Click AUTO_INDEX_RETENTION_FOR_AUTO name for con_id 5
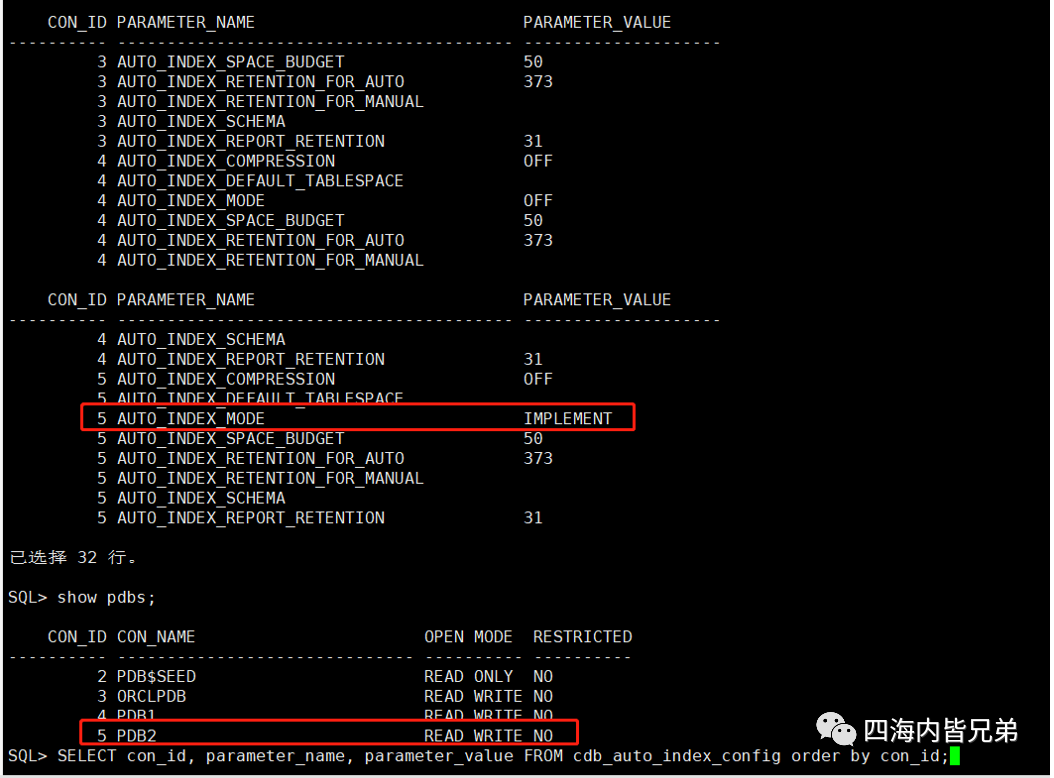1054x778 pixels. [x=261, y=459]
